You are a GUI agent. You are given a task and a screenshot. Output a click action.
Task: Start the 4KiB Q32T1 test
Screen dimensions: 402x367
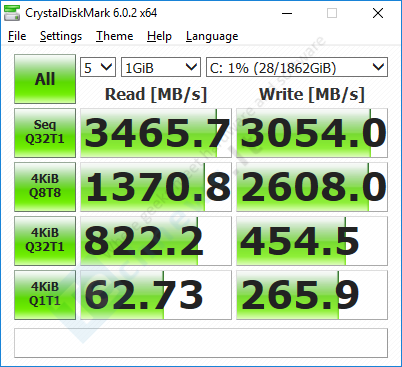click(45, 241)
